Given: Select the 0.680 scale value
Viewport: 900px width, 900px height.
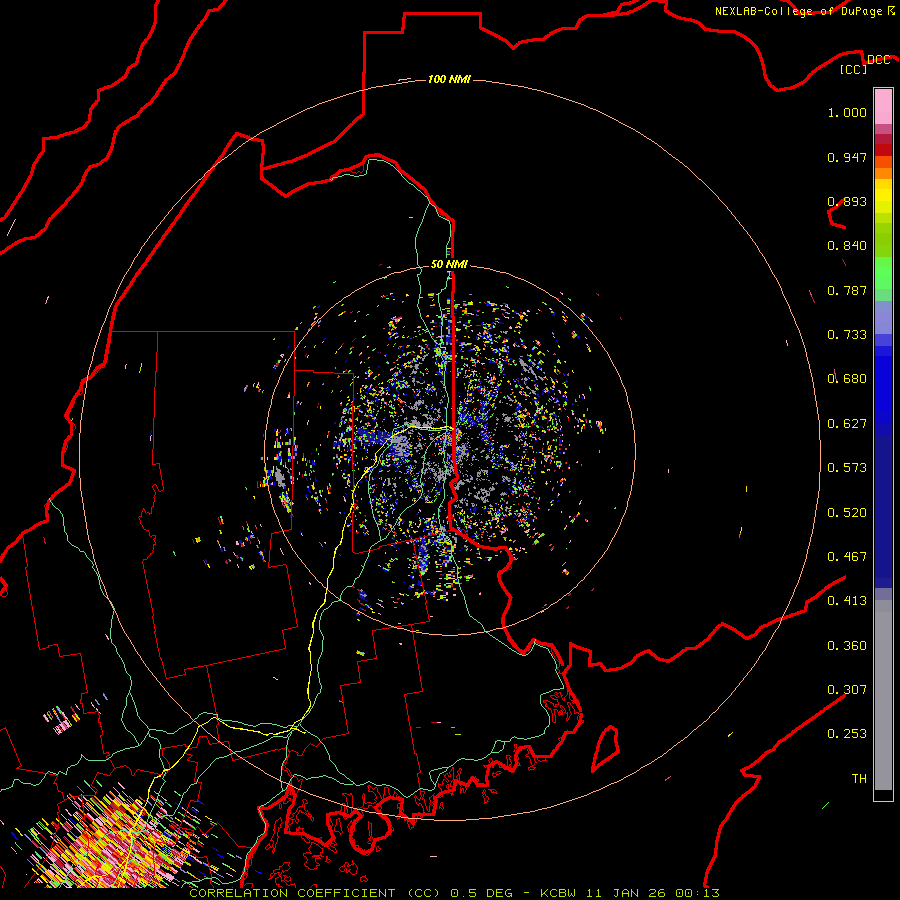Looking at the screenshot, I should pos(847,379).
